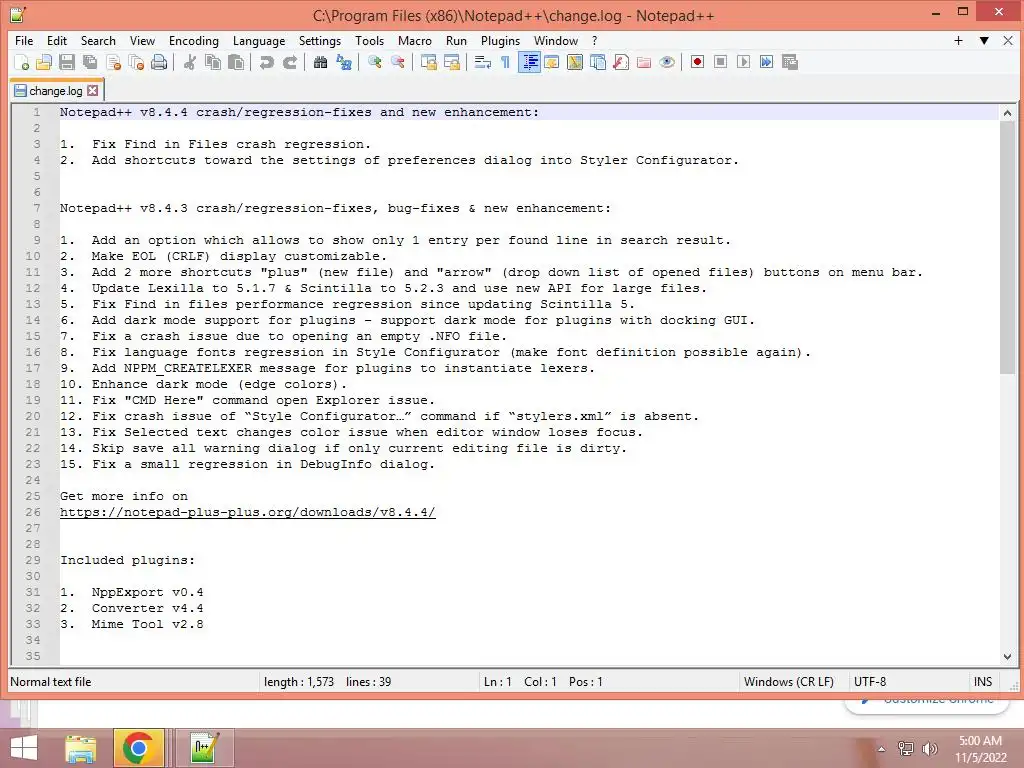Open the Define your language icon

[x=552, y=62]
